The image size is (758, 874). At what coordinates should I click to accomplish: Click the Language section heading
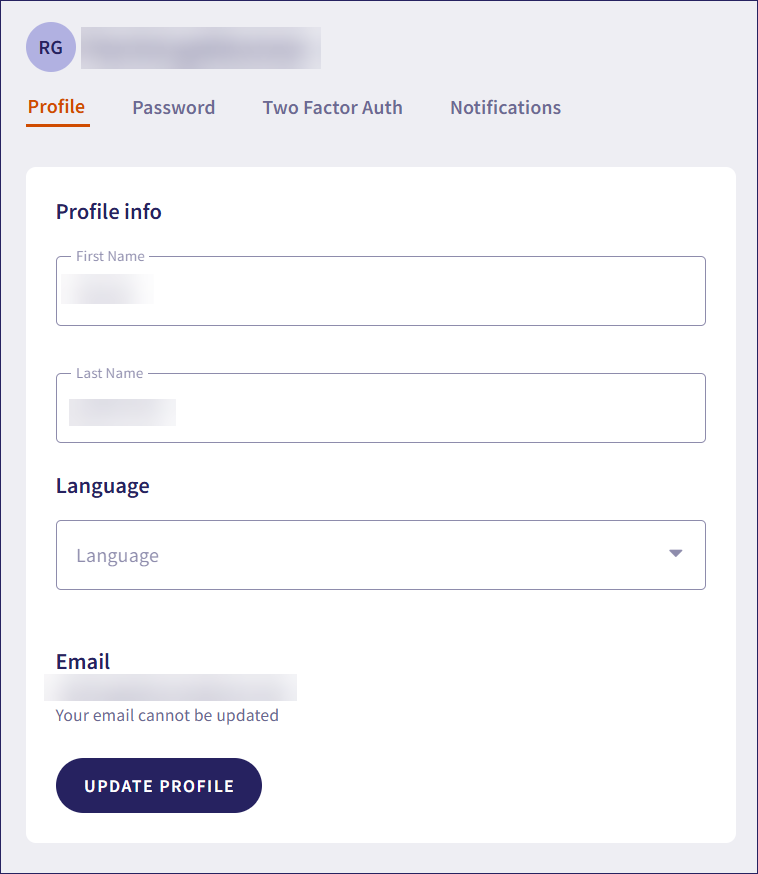(x=102, y=486)
